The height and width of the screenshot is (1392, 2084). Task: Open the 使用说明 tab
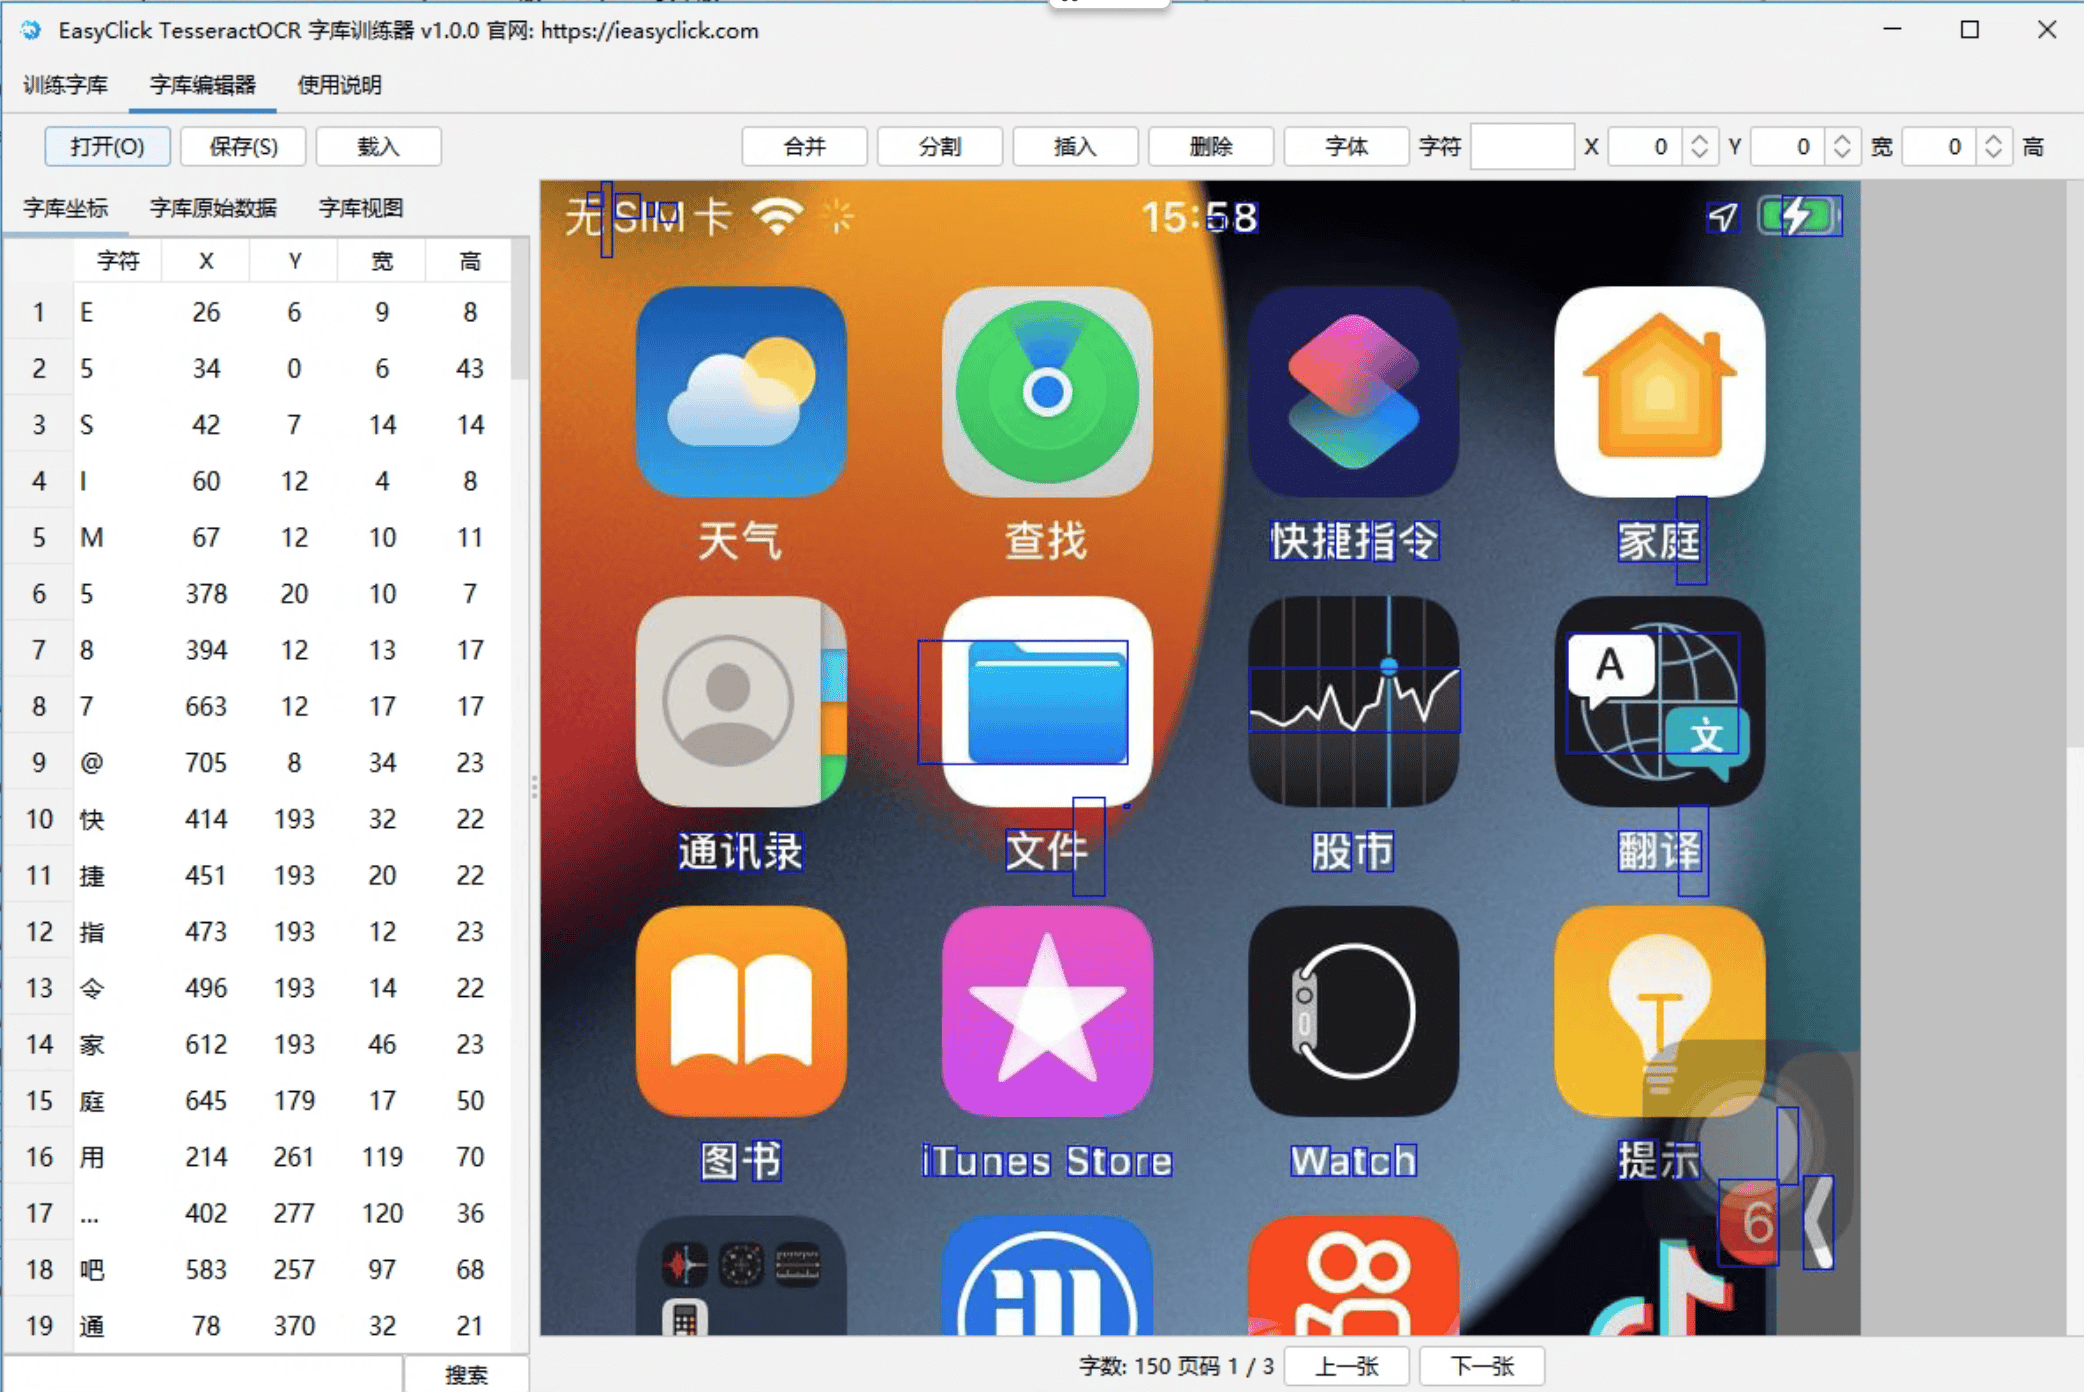(340, 85)
